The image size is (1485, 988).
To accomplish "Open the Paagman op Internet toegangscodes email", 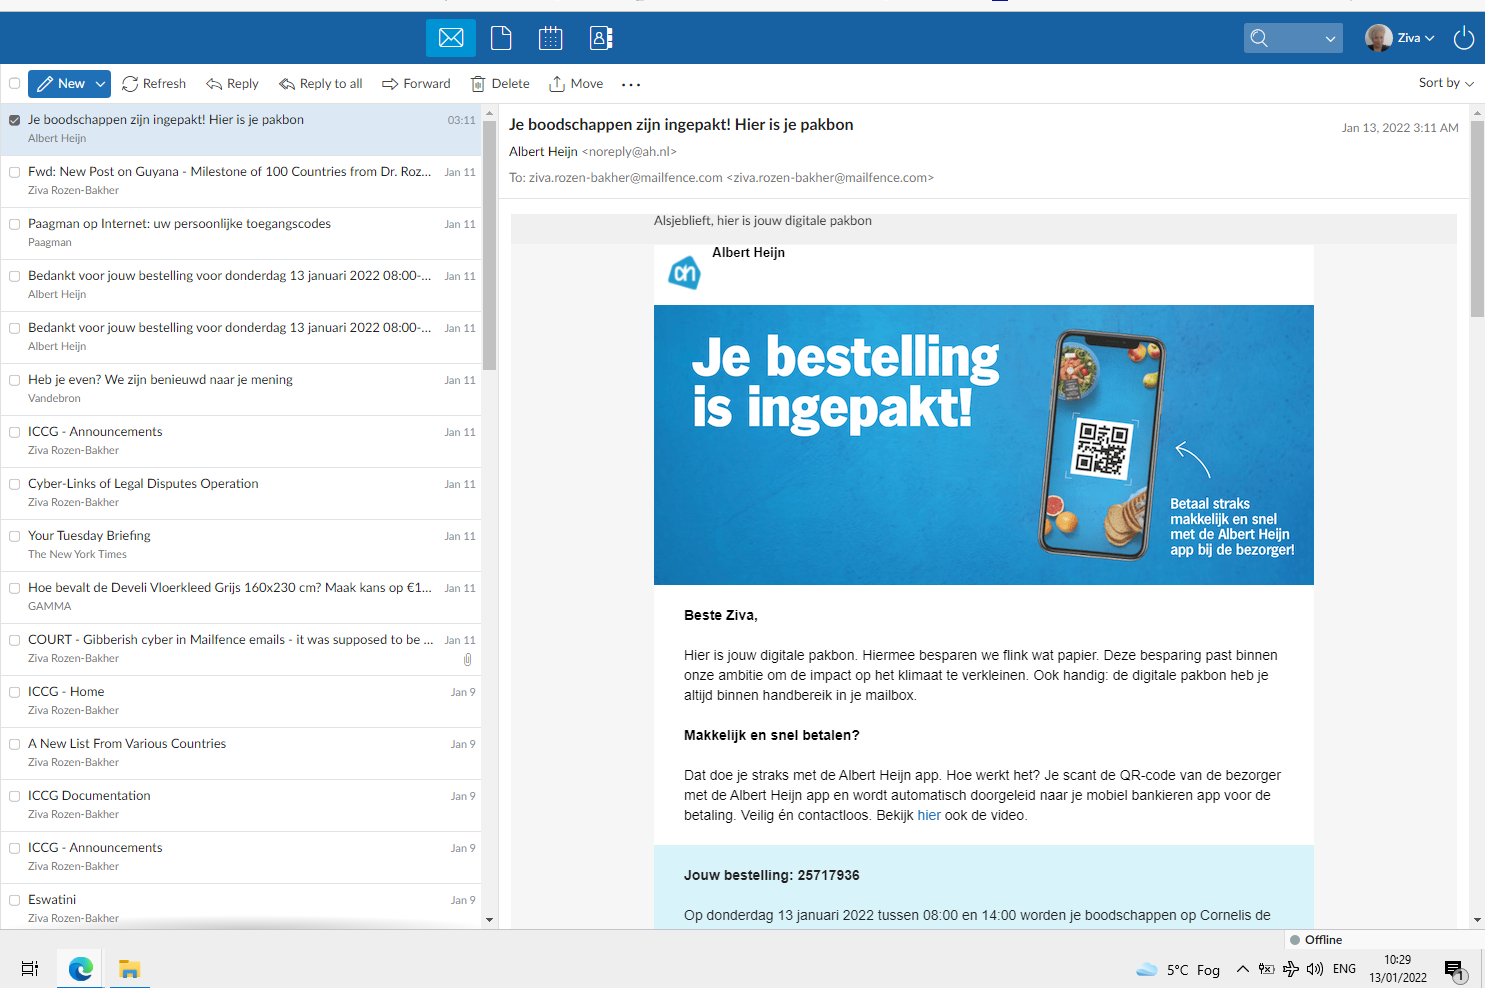I will [241, 233].
